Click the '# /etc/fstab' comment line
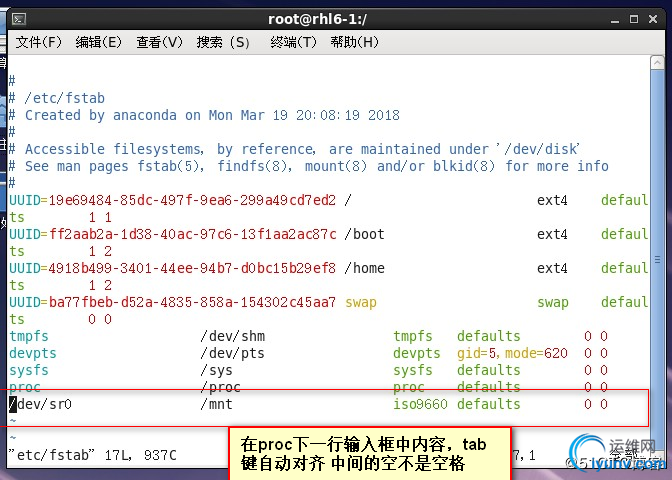Viewport: 672px width, 480px height. pos(57,98)
